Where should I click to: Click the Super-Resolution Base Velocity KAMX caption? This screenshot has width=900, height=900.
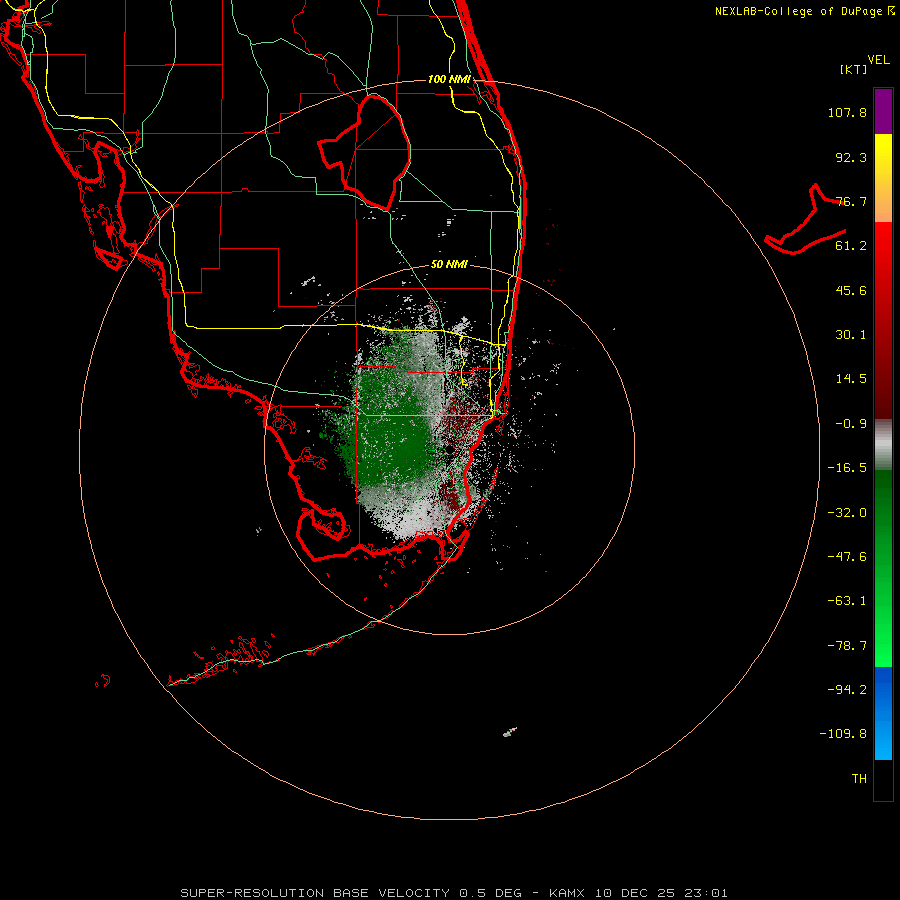454,893
